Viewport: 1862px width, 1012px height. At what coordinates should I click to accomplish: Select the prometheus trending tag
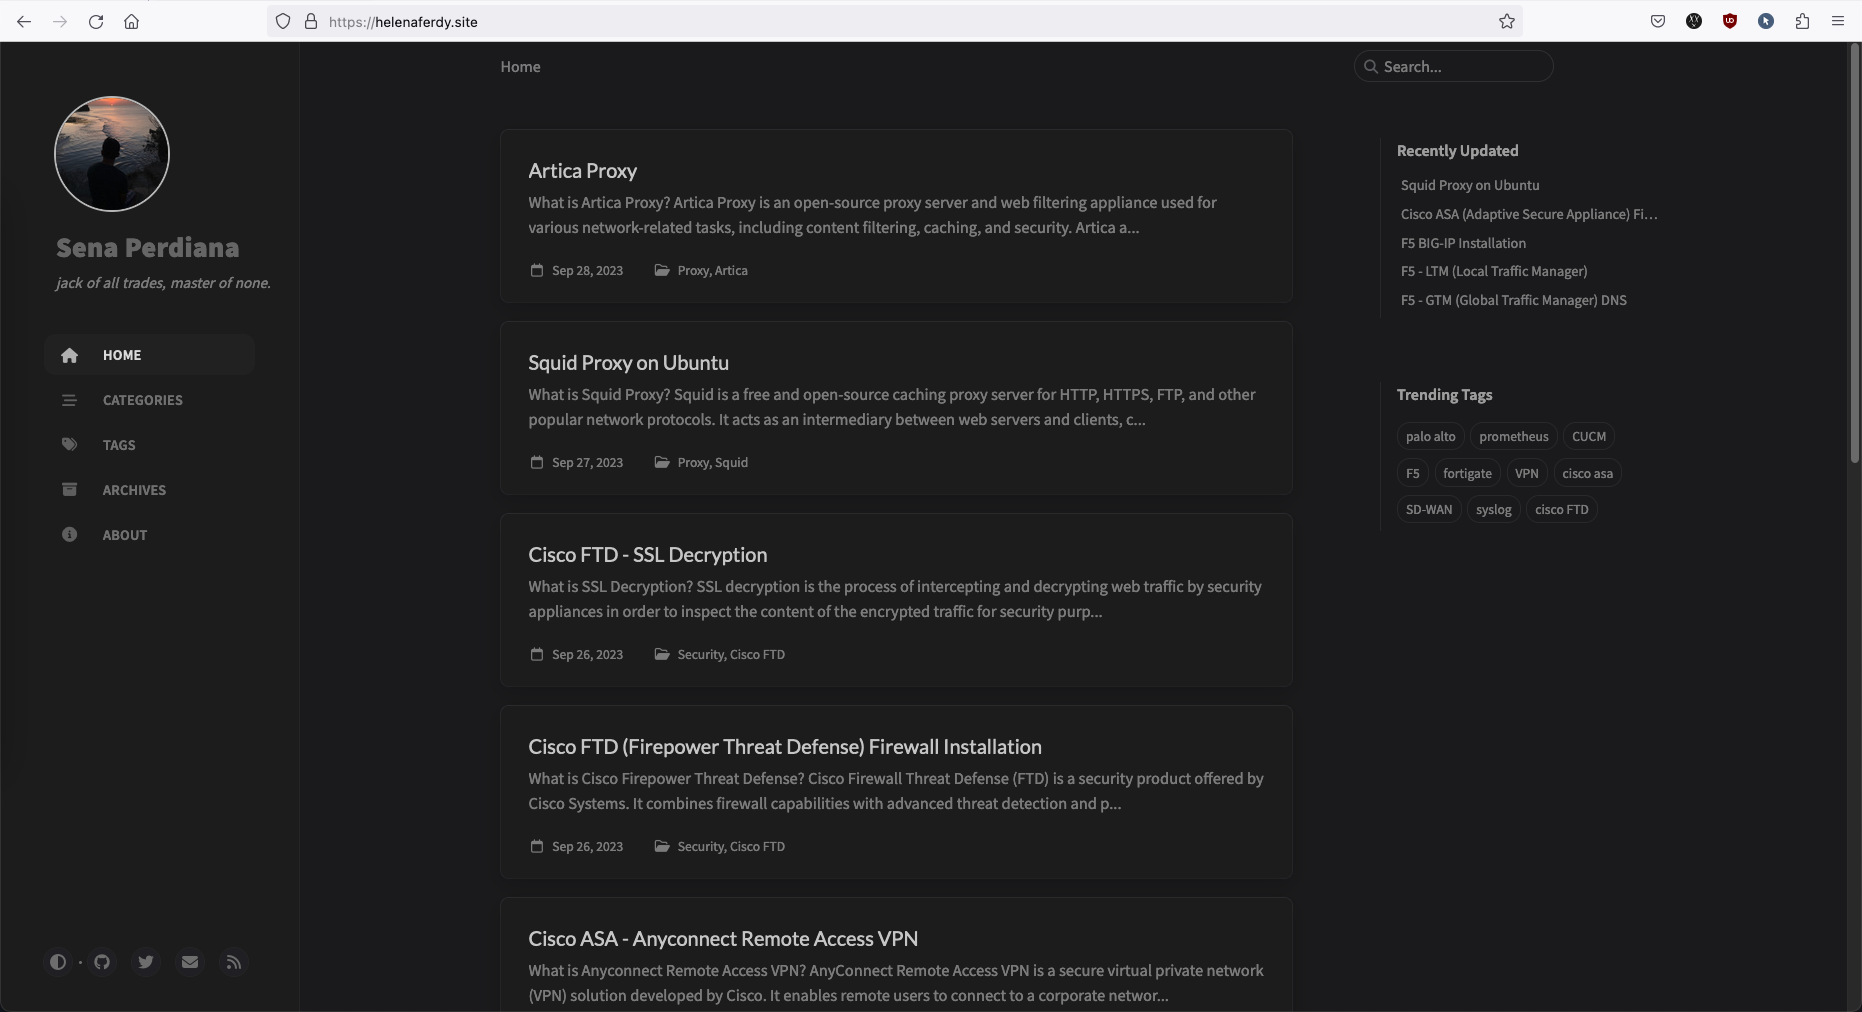pos(1513,437)
